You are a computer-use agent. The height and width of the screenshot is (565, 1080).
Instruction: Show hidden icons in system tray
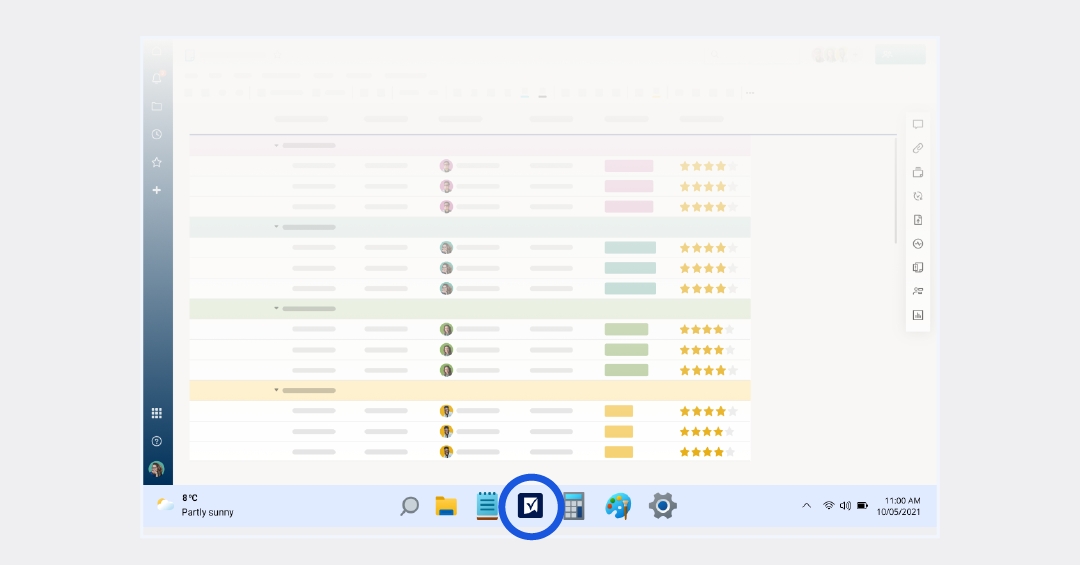click(x=806, y=506)
